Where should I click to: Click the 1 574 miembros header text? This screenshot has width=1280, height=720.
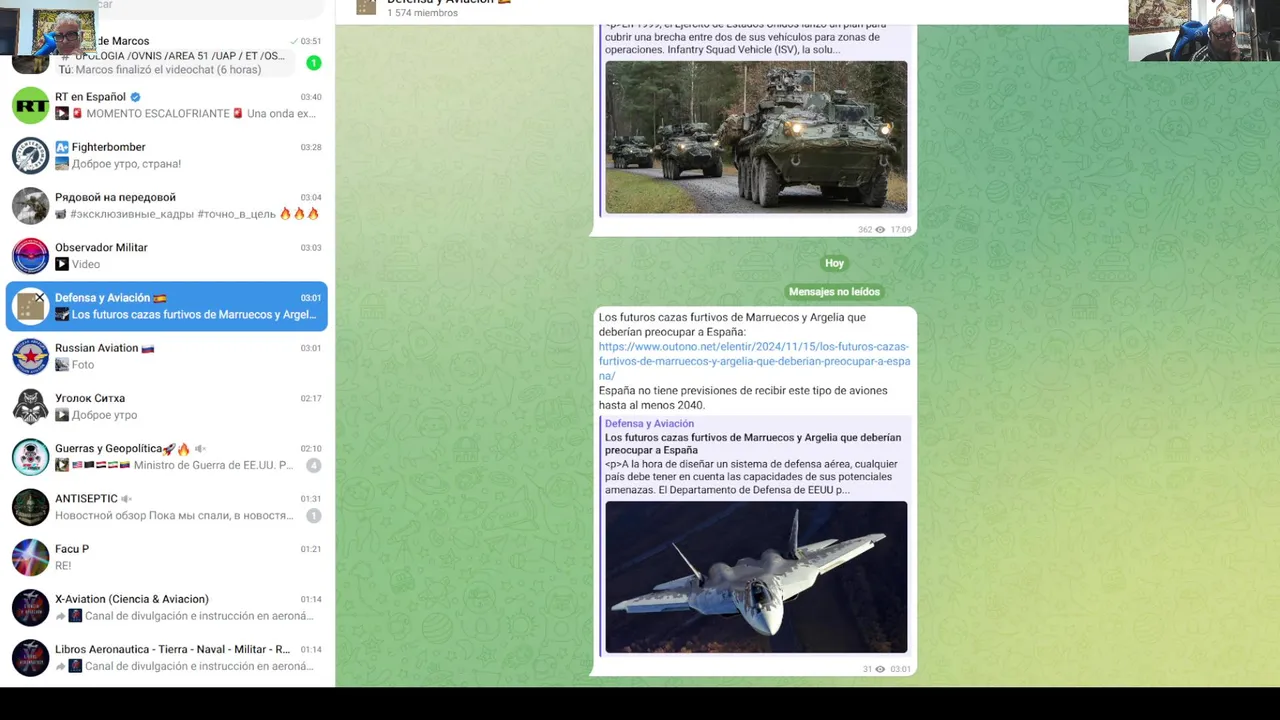coord(422,13)
